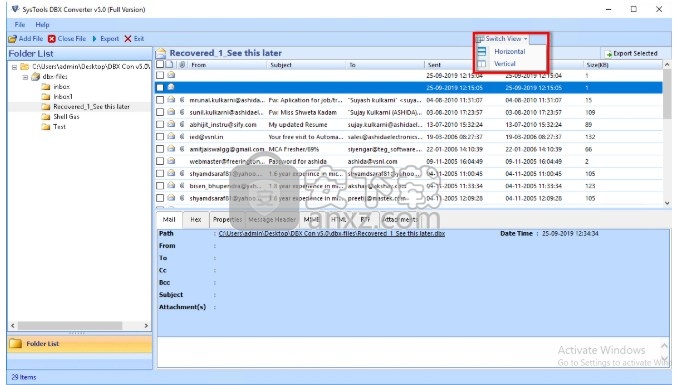Image resolution: width=674 pixels, height=385 pixels.
Task: Click the bottom Folder List pane icon
Action: pos(16,344)
